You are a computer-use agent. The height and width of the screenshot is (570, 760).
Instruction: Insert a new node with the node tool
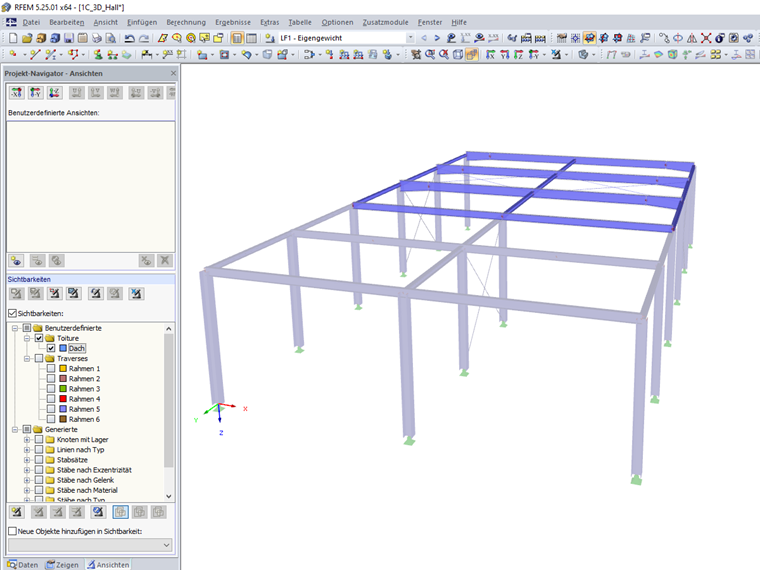(13, 54)
